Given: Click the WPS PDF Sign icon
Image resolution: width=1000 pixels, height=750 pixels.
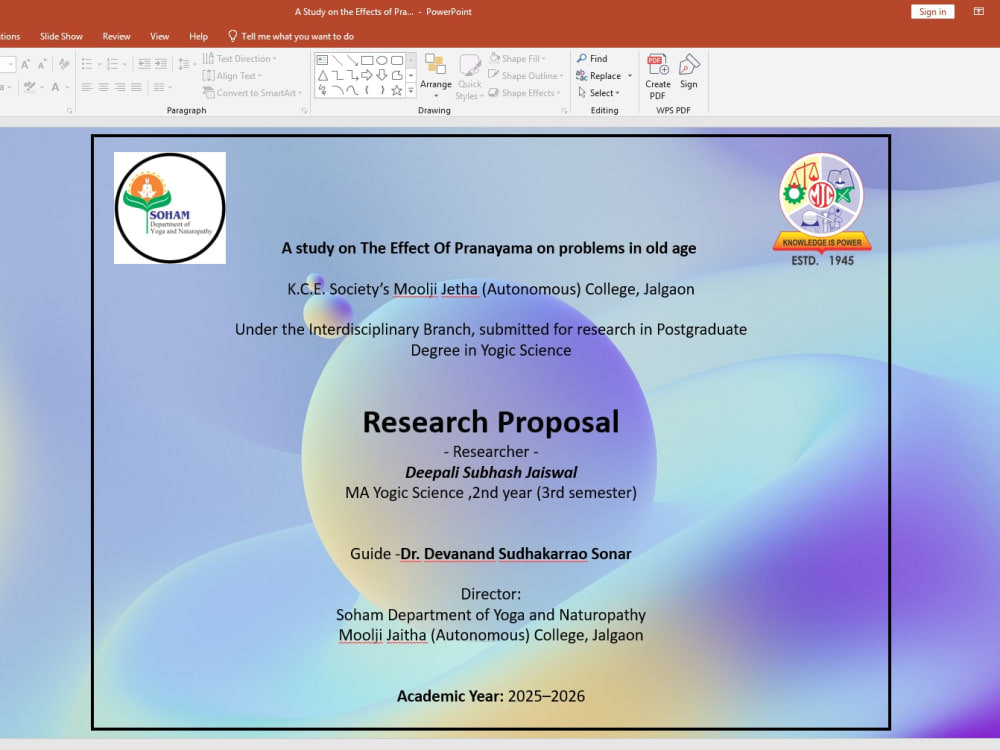Looking at the screenshot, I should [x=689, y=71].
